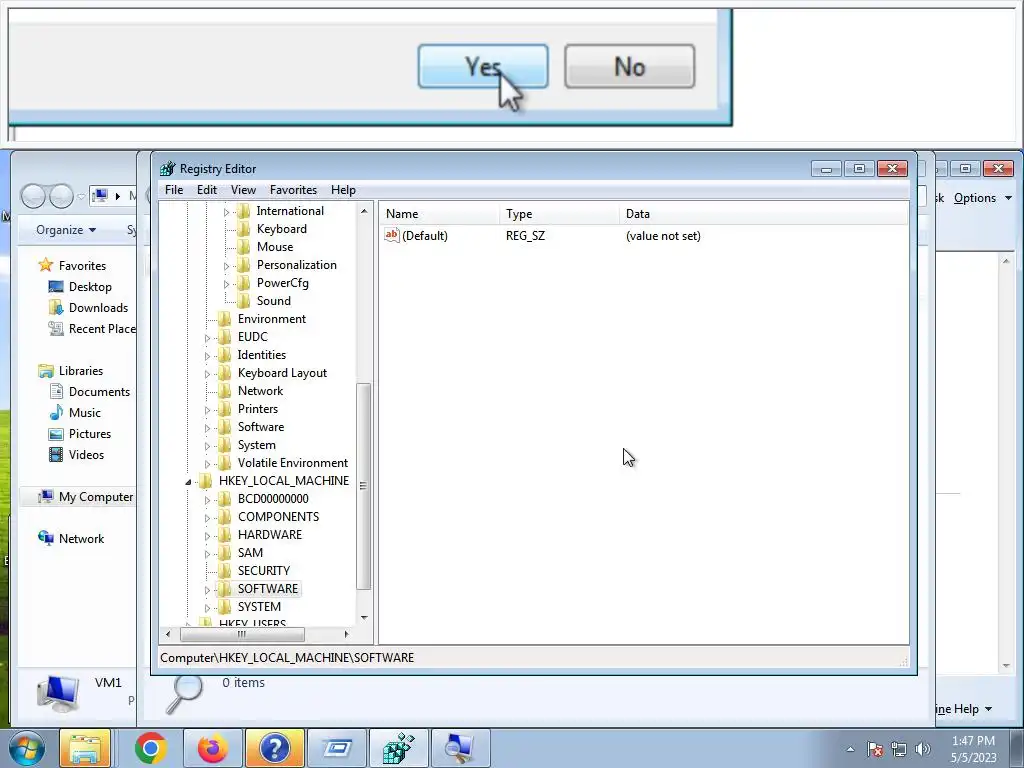Launch Firefox from the taskbar

[212, 748]
